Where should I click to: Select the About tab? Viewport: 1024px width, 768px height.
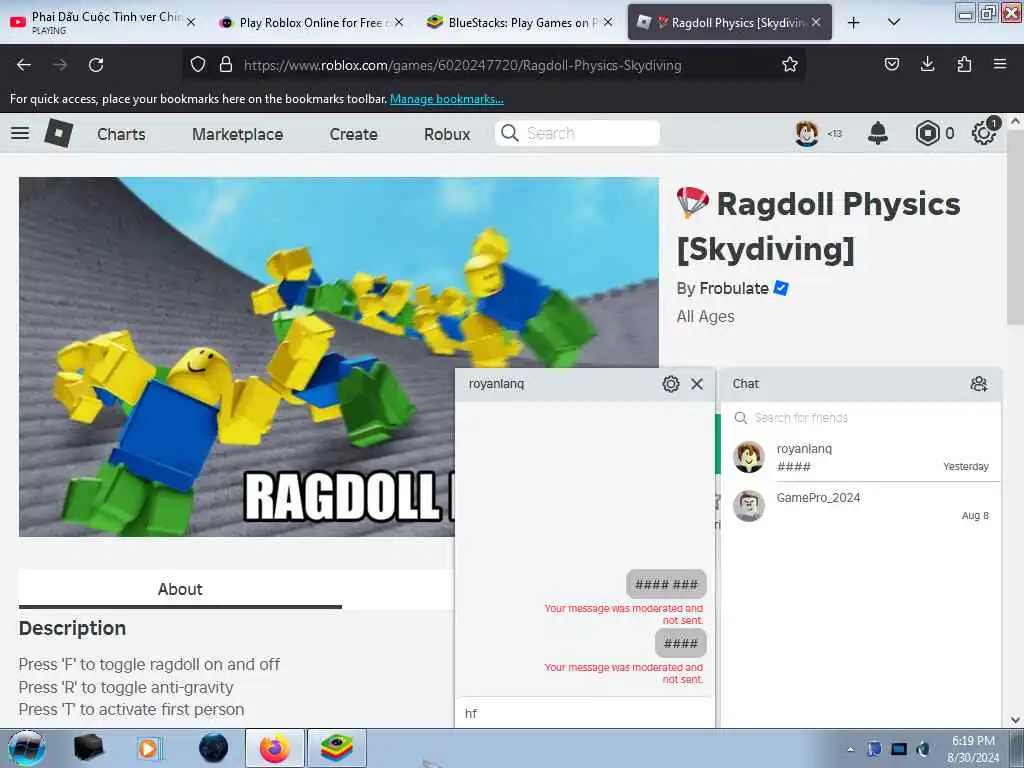180,589
